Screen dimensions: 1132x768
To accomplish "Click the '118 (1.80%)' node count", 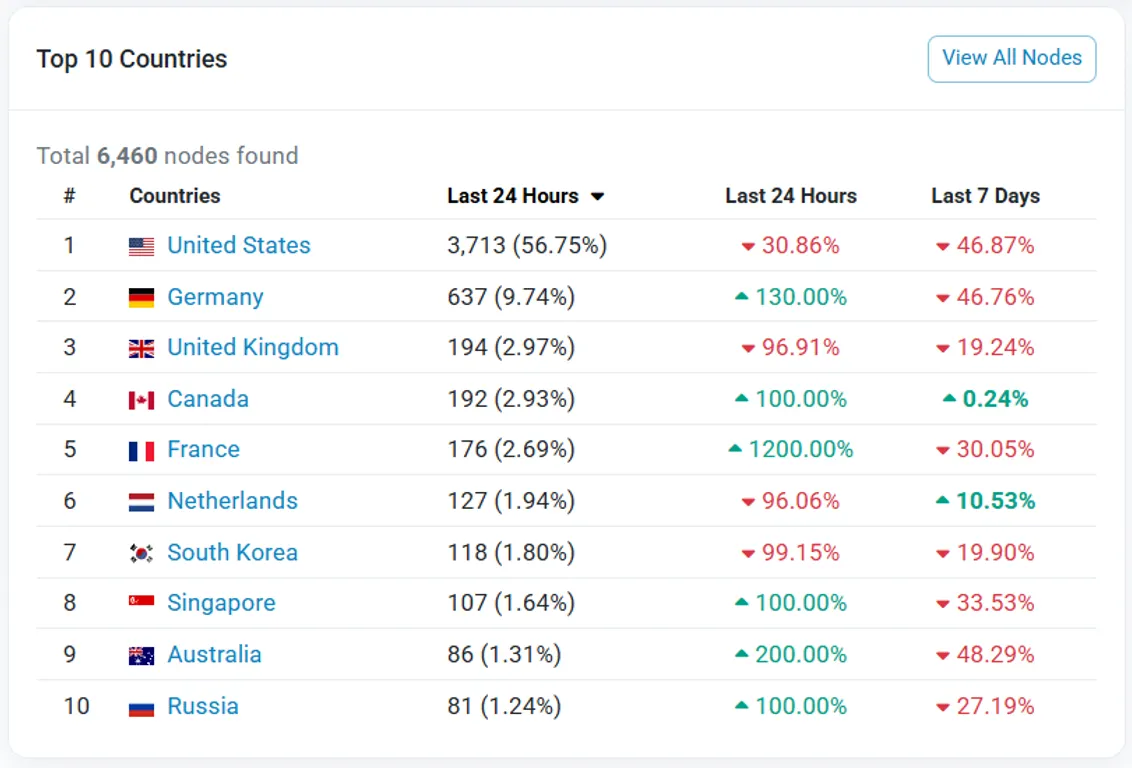I will click(x=511, y=552).
